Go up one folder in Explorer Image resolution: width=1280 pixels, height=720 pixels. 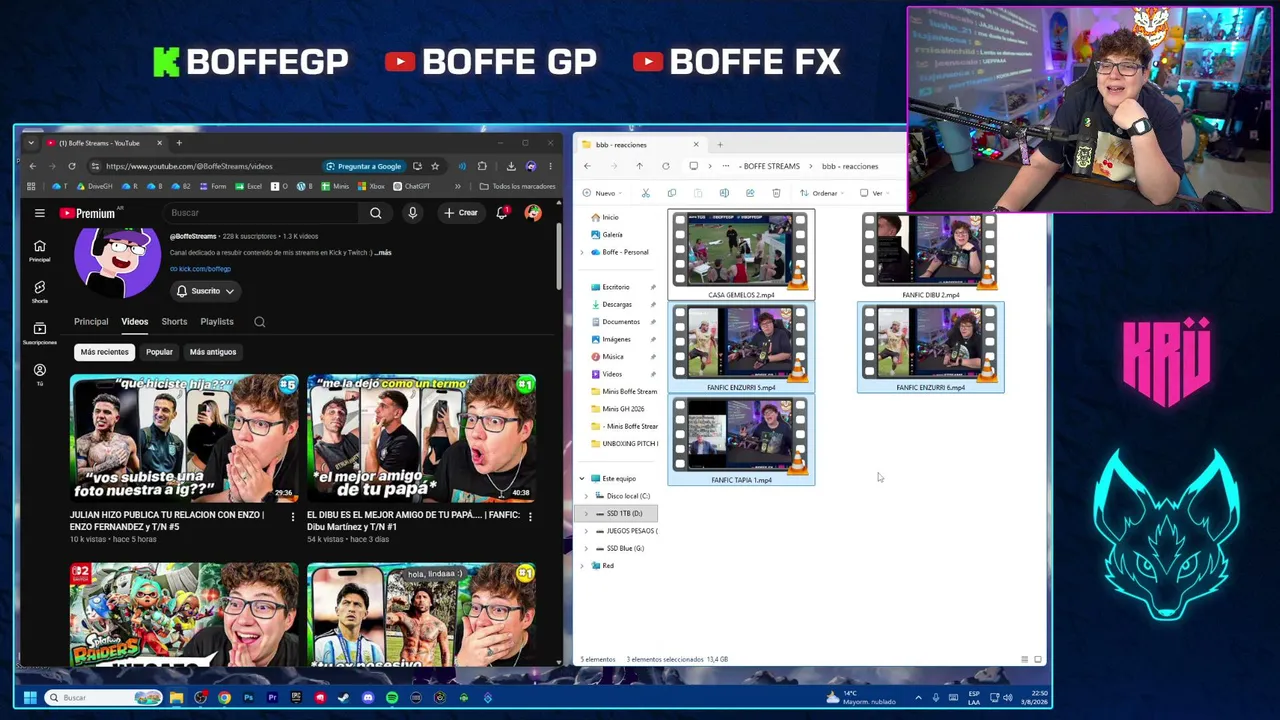coord(639,166)
